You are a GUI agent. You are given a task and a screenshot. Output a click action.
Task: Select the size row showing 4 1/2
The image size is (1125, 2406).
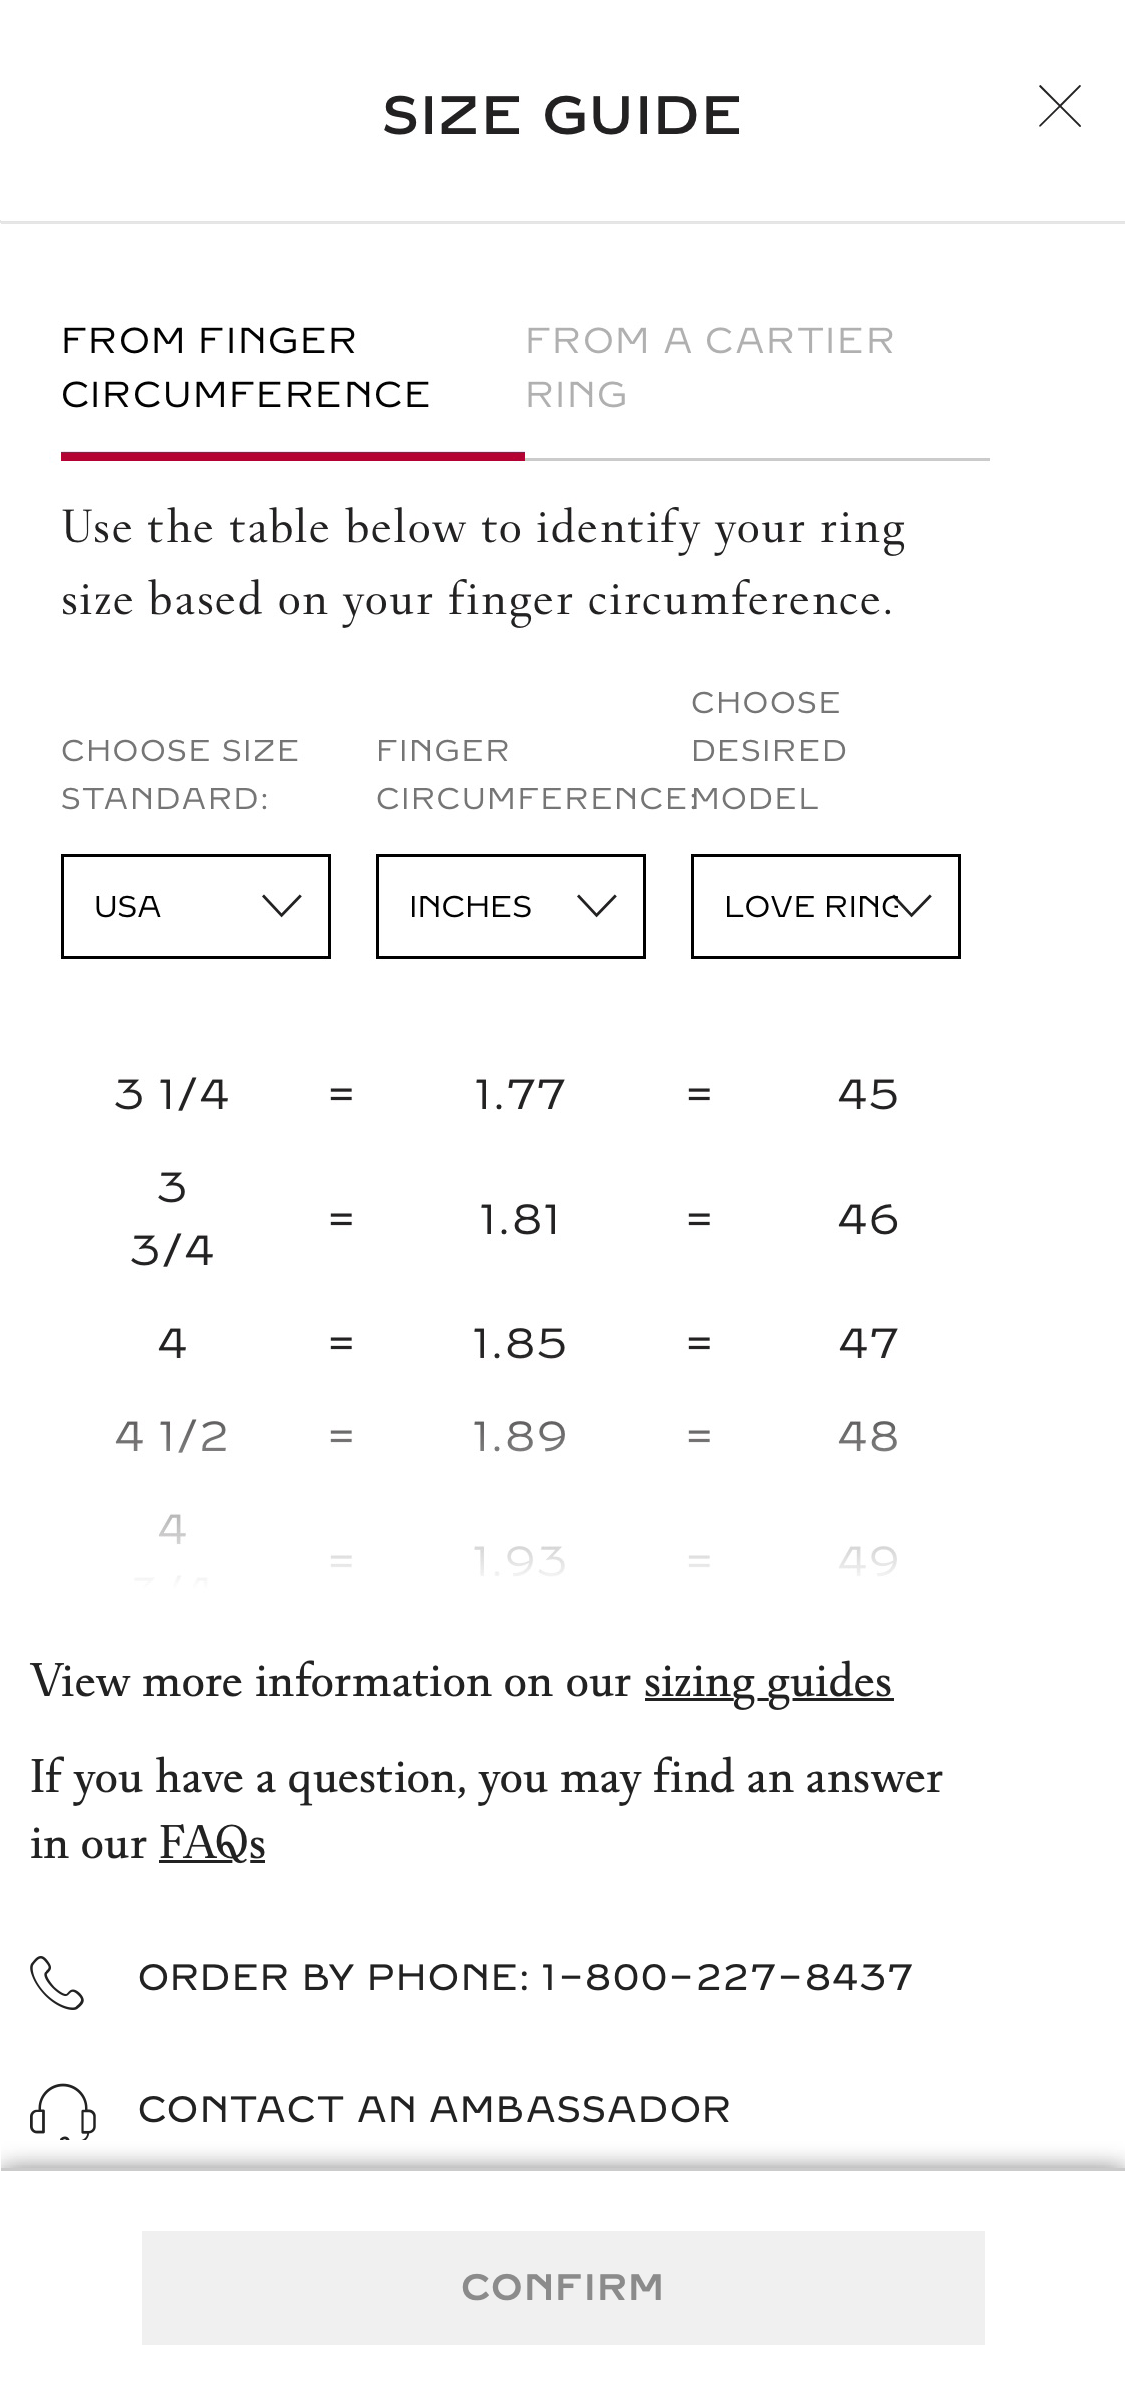[x=172, y=1437]
